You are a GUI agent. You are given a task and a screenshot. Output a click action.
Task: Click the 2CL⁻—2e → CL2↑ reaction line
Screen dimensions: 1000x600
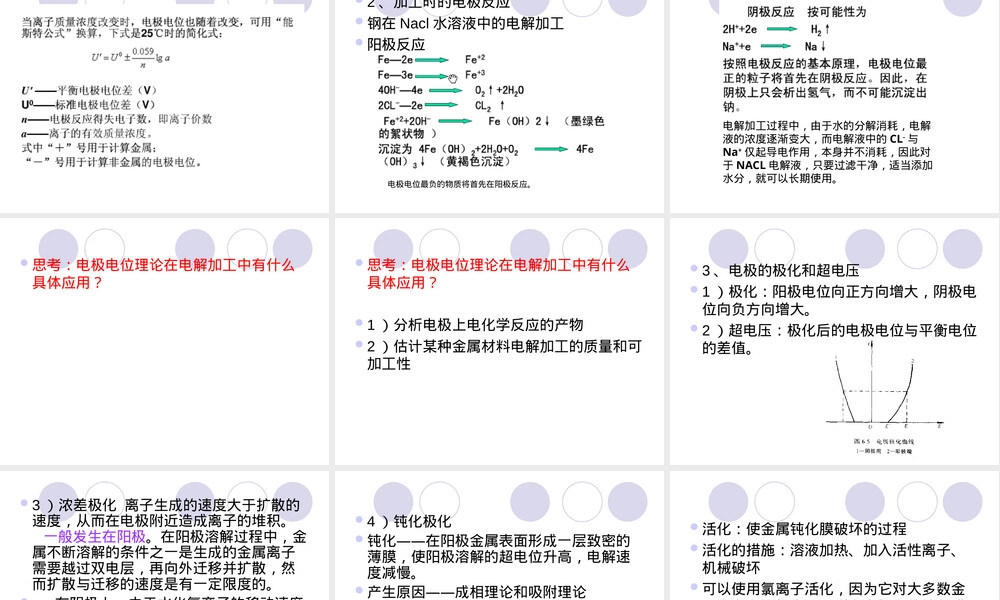coord(441,105)
